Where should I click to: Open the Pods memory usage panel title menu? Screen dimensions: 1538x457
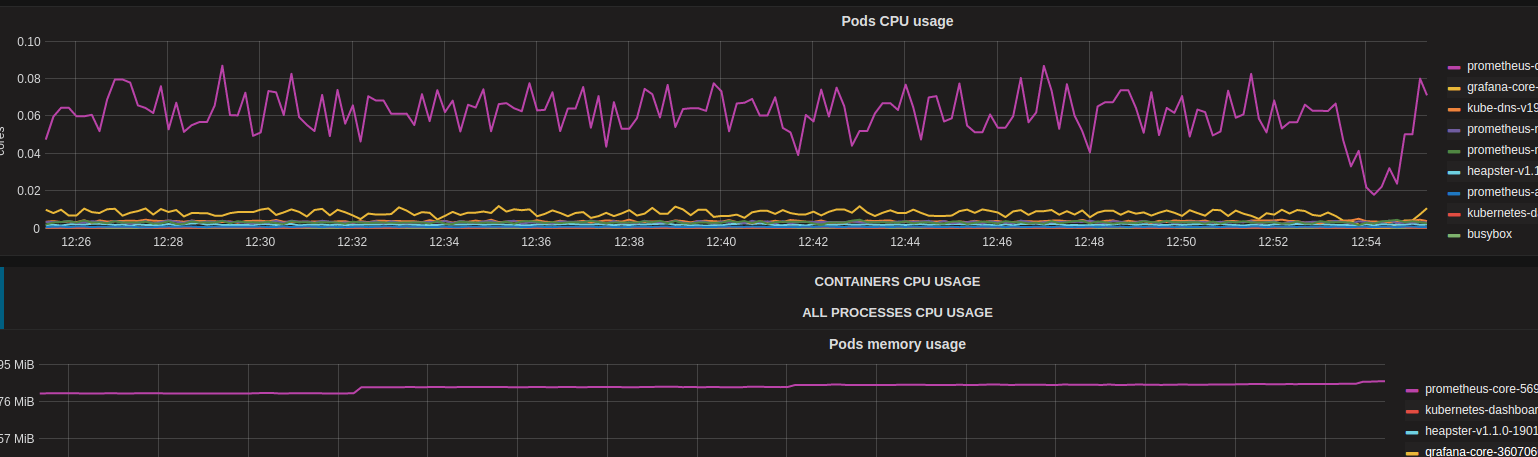(x=897, y=345)
